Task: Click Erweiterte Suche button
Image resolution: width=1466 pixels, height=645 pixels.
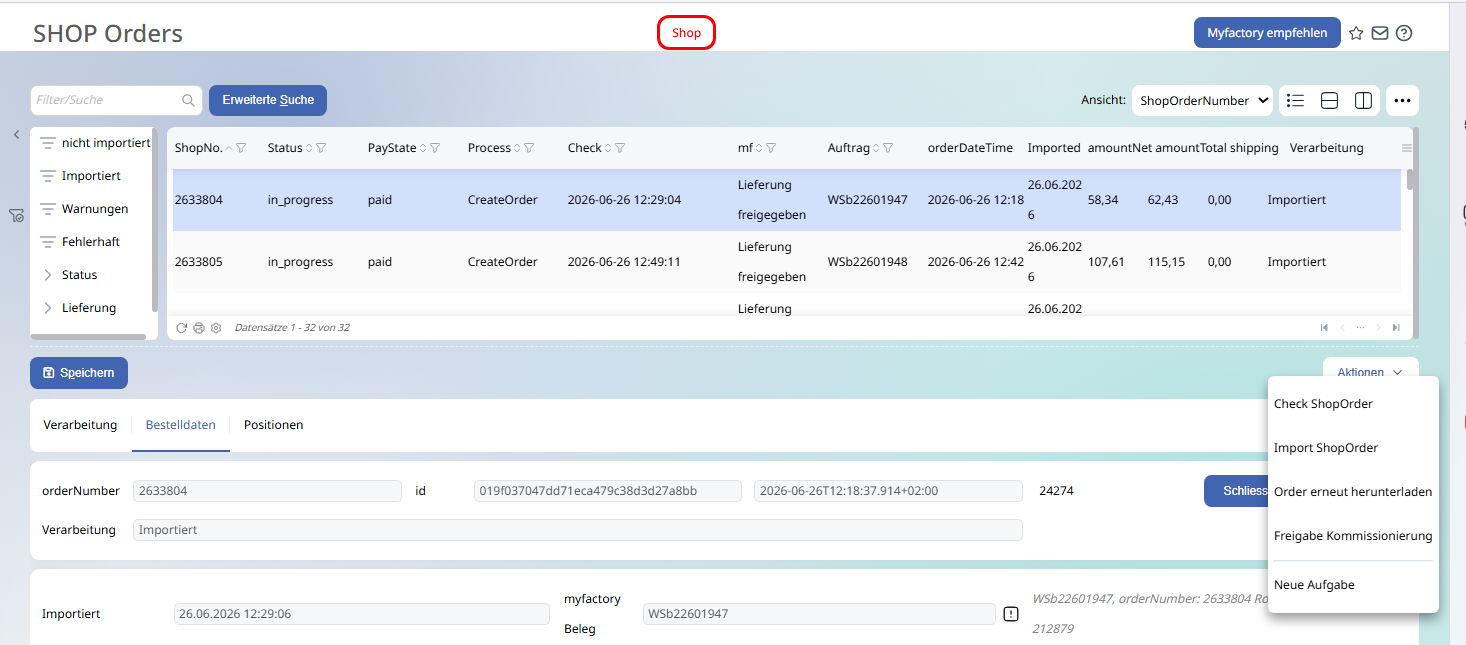Action: 268,100
